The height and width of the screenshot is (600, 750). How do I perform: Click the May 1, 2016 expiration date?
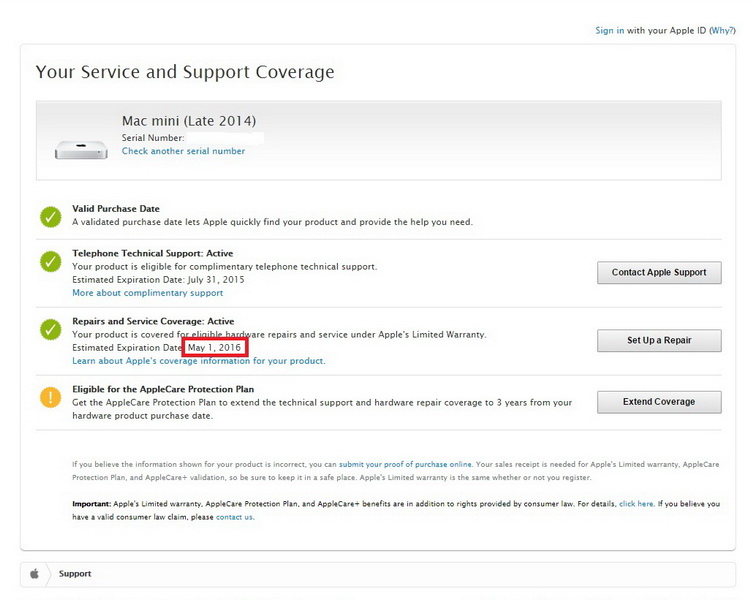click(x=215, y=347)
